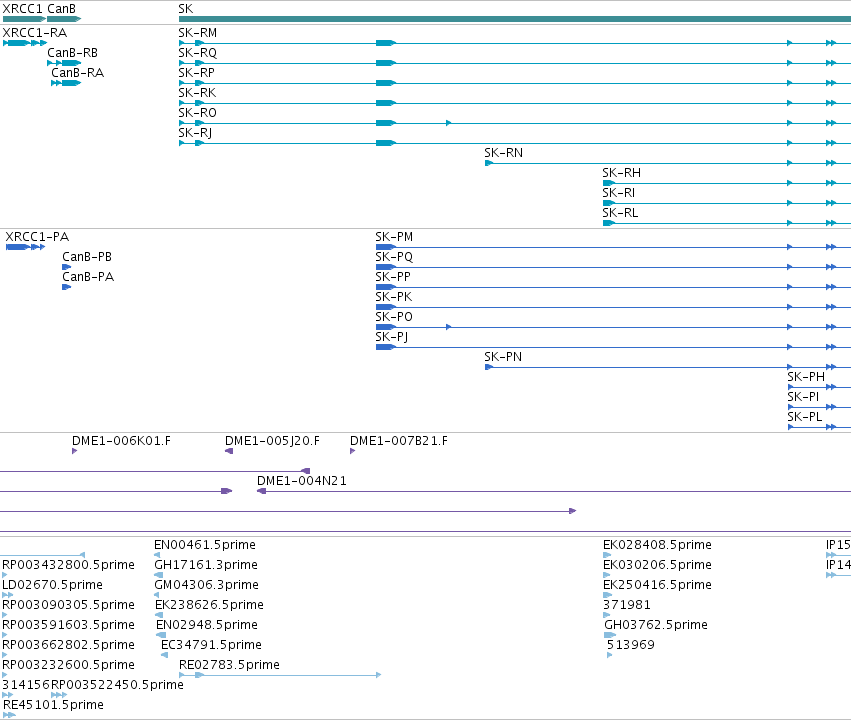Image resolution: width=851 pixels, height=720 pixels.
Task: Select transcript label SK-RQ
Action: tap(198, 53)
